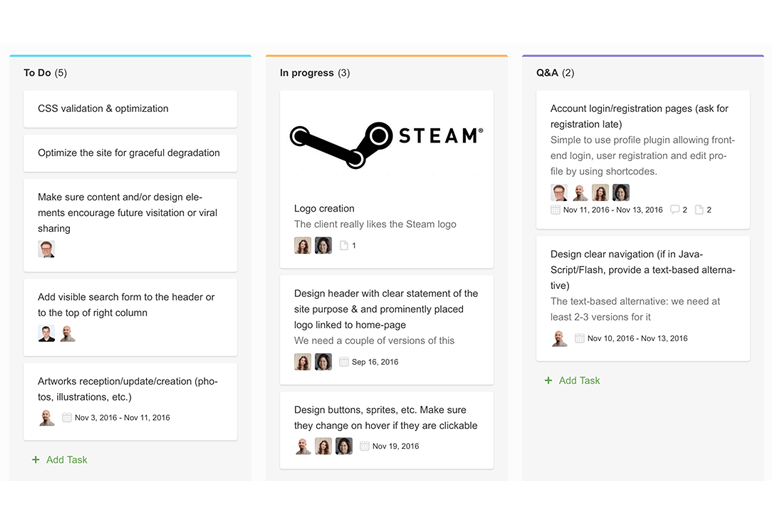Open the viral sharing content task card
Screen dimensions: 772x519
tap(130, 225)
